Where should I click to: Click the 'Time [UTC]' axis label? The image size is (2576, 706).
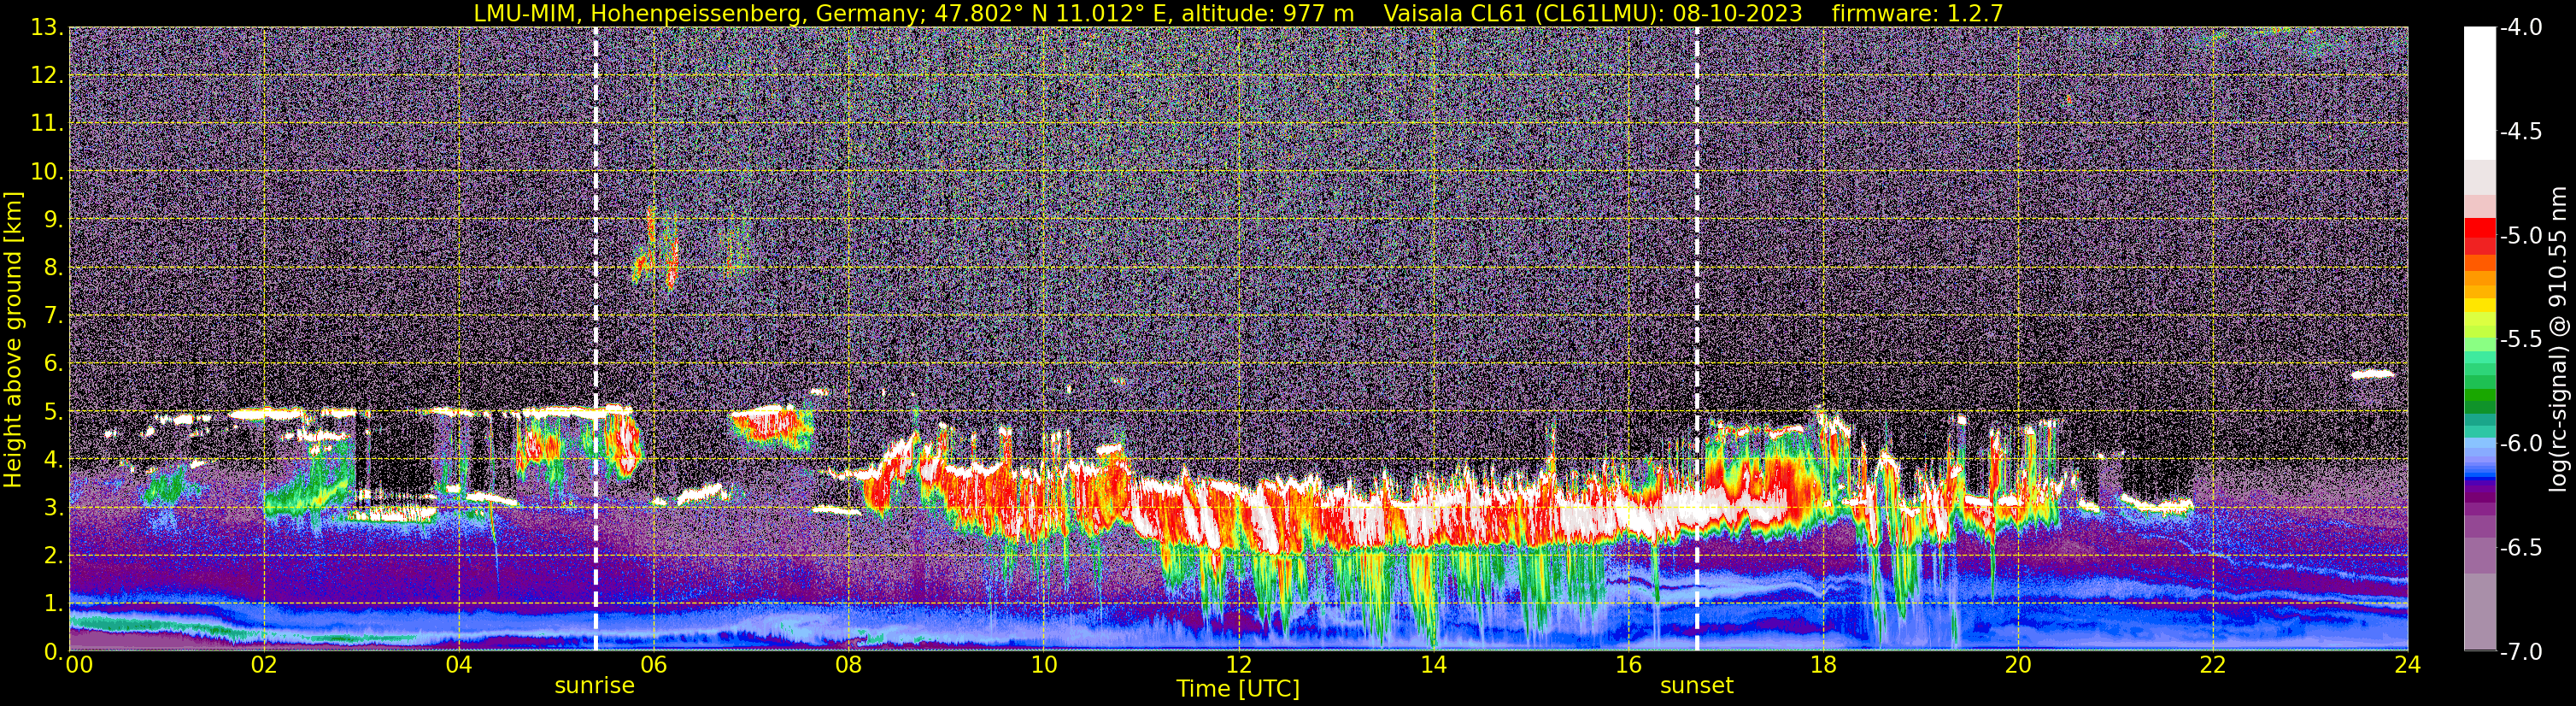tap(1238, 688)
